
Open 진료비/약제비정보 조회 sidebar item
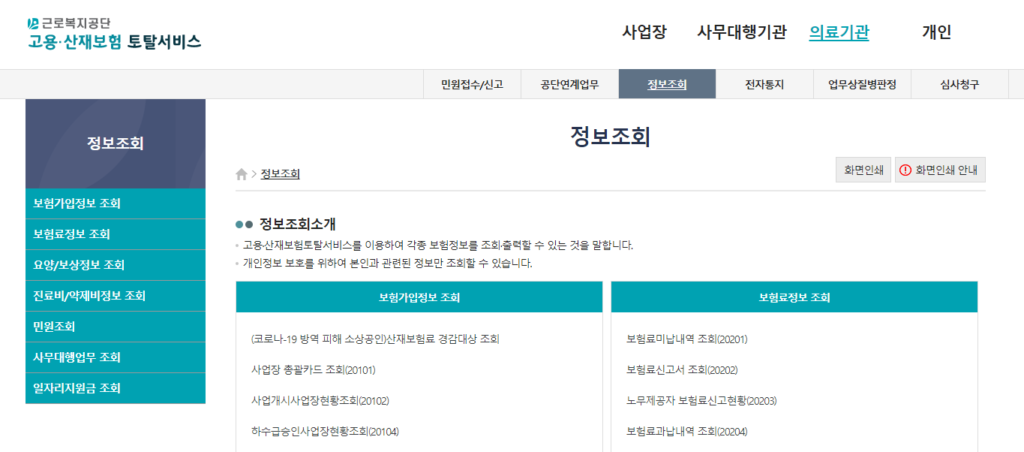(x=89, y=296)
